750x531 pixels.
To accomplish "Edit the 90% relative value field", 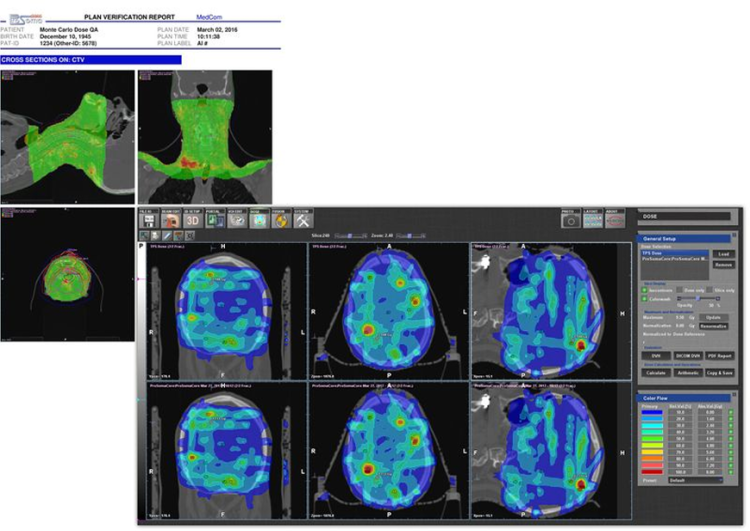I will pyautogui.click(x=680, y=465).
